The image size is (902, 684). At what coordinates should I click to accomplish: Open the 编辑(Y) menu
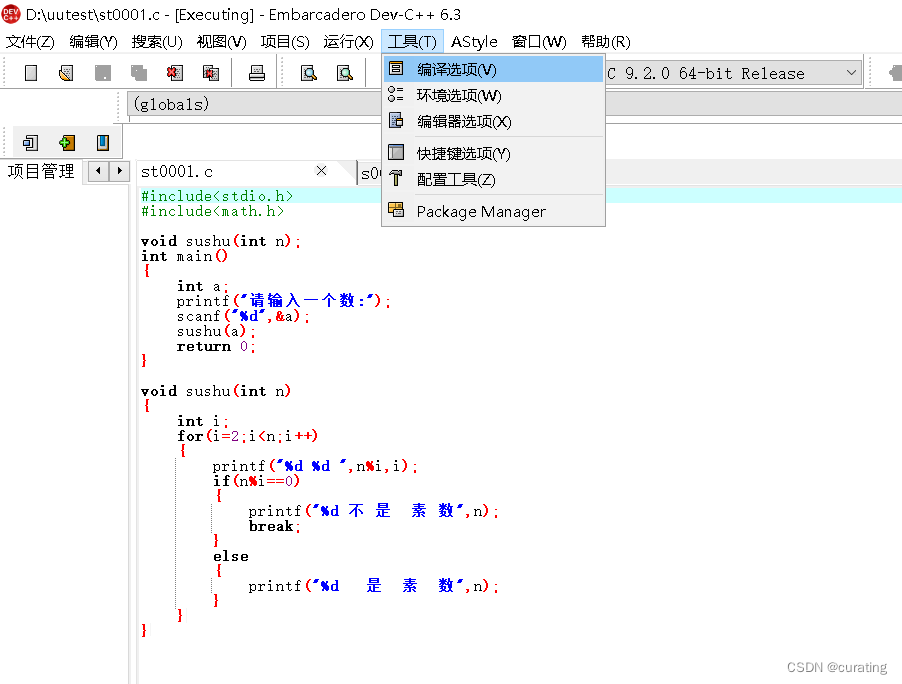point(93,42)
